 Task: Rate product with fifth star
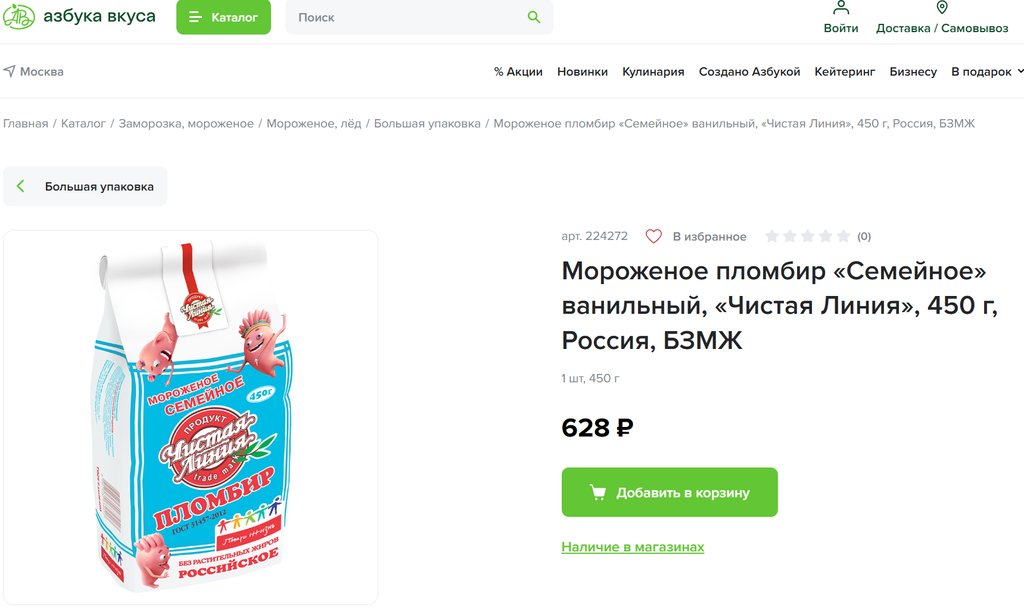(x=843, y=237)
